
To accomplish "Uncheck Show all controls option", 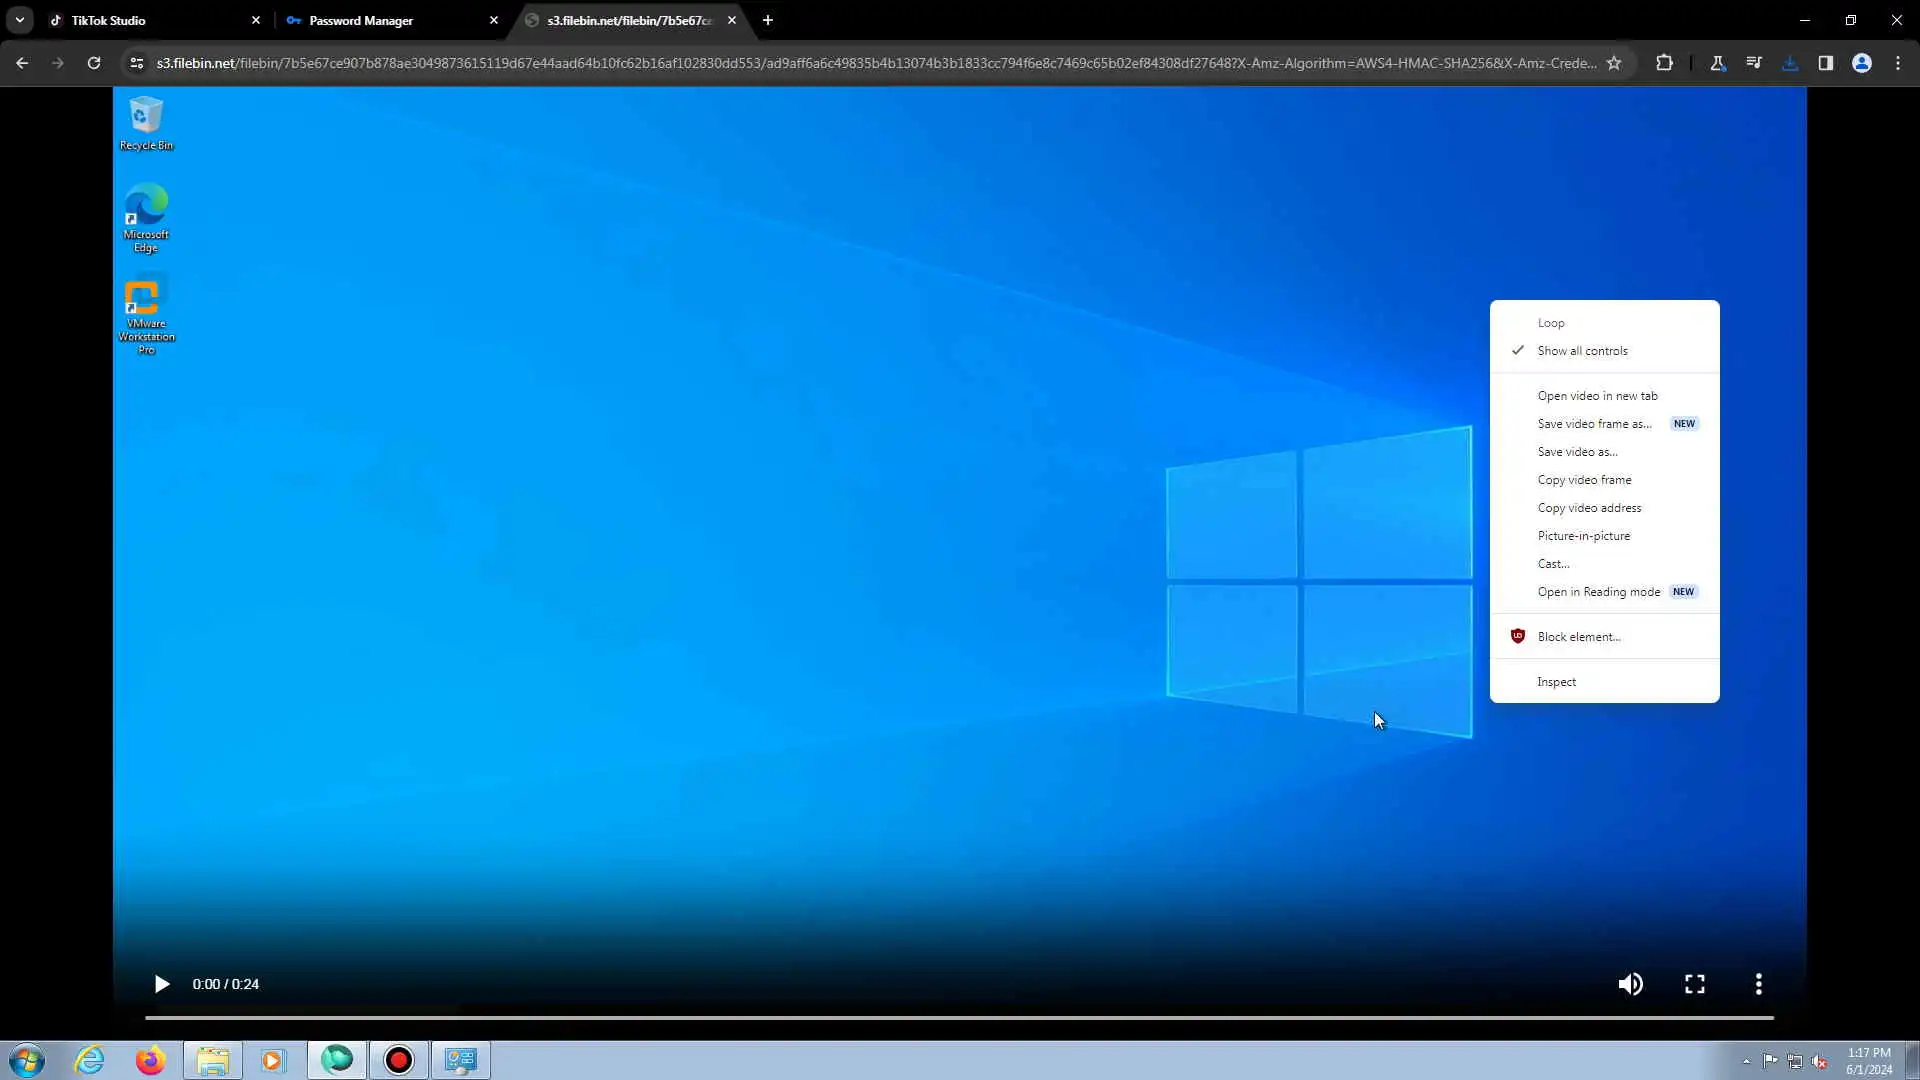I will (1582, 351).
